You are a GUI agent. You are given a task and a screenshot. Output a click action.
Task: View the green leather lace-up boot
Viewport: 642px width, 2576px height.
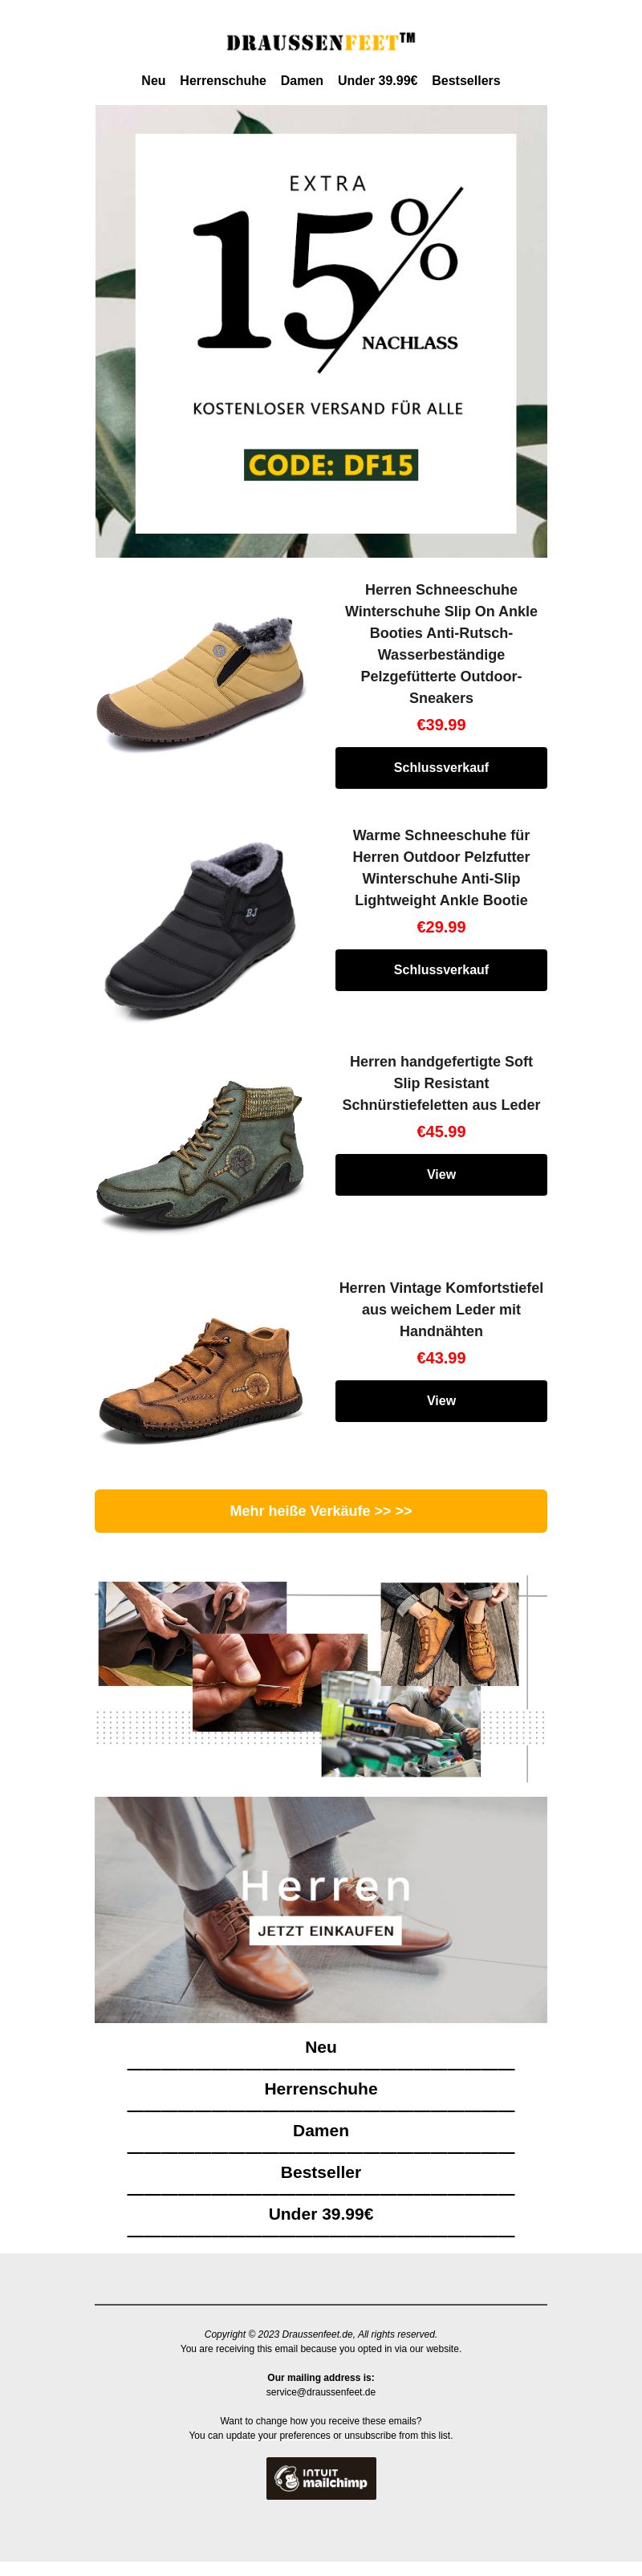click(441, 1175)
